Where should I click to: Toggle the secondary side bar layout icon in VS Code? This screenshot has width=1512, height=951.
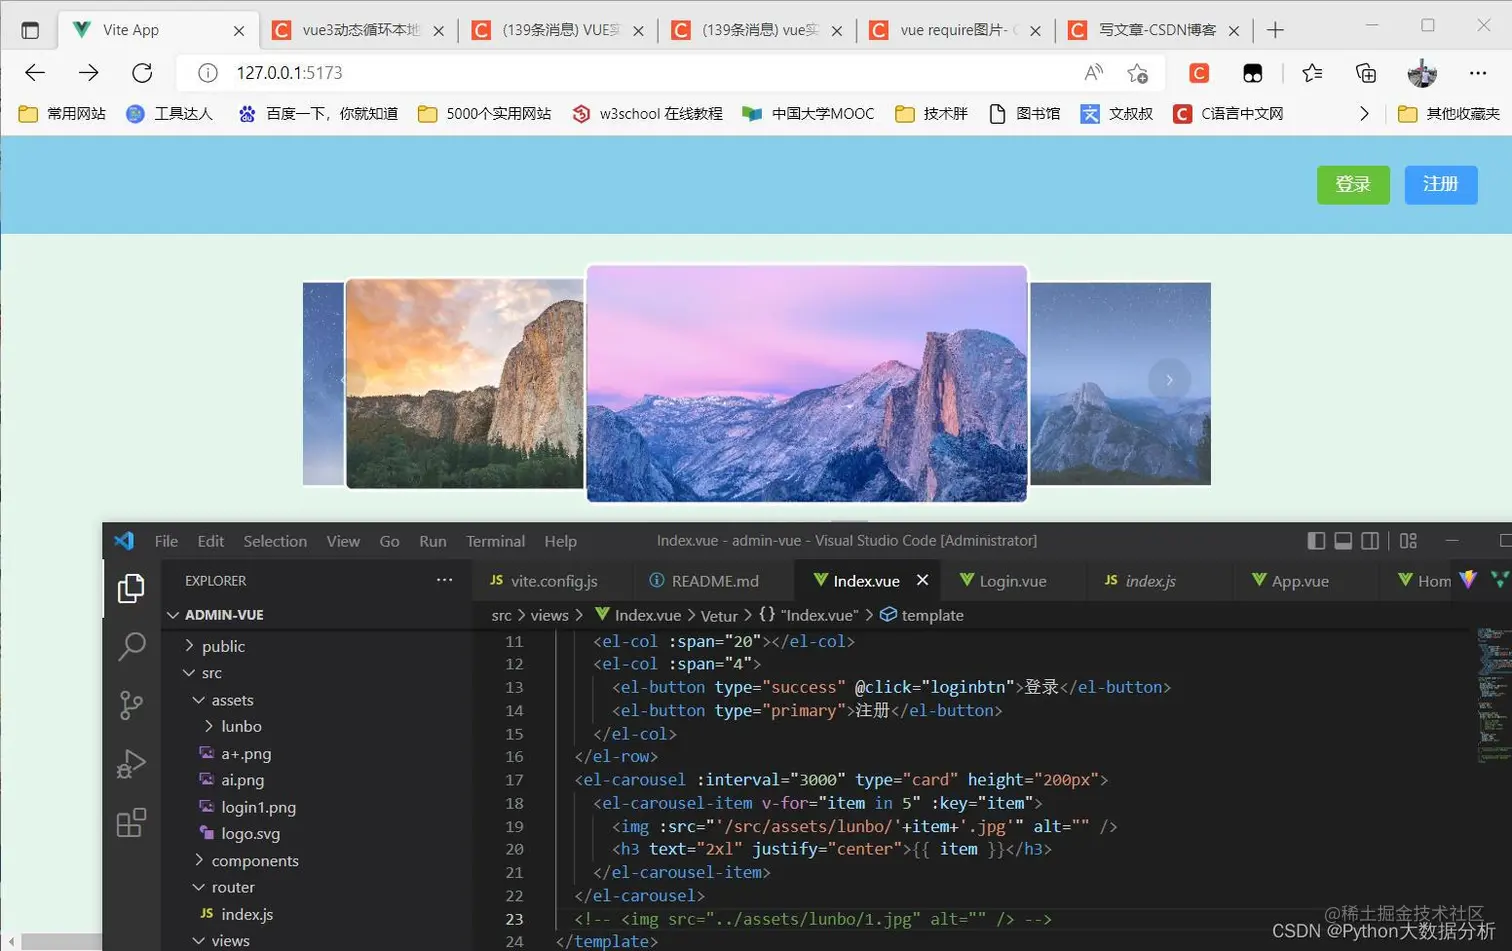1370,541
